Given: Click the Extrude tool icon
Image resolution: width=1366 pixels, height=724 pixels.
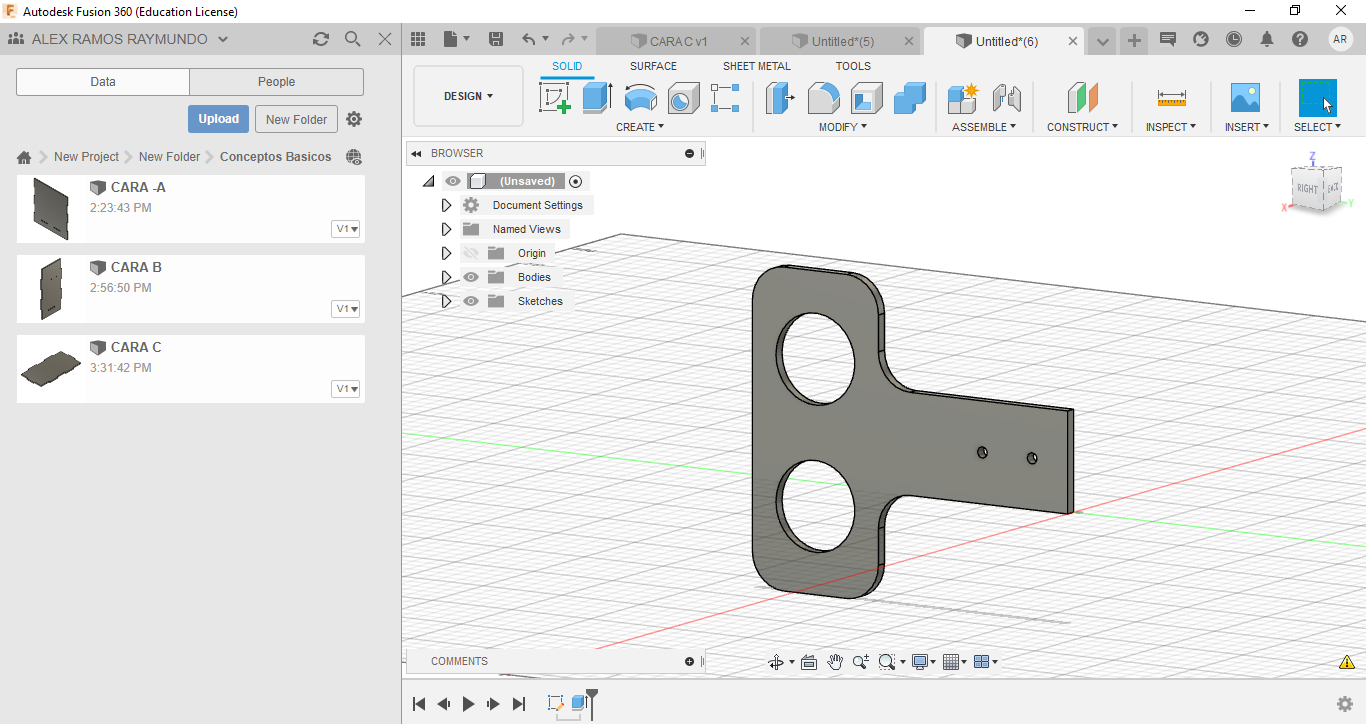Looking at the screenshot, I should (x=597, y=98).
